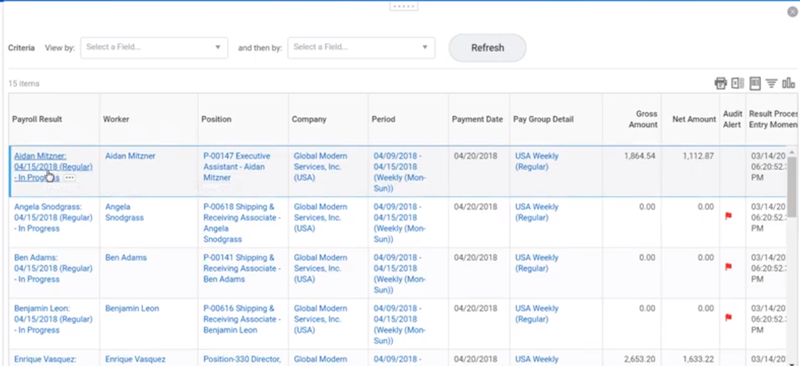Open company link in Angela Snodgrass row
Image resolution: width=800 pixels, height=366 pixels.
tap(320, 217)
